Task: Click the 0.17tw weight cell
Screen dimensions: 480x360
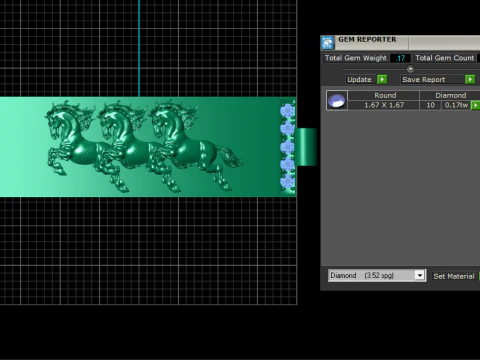Action: (x=456, y=105)
